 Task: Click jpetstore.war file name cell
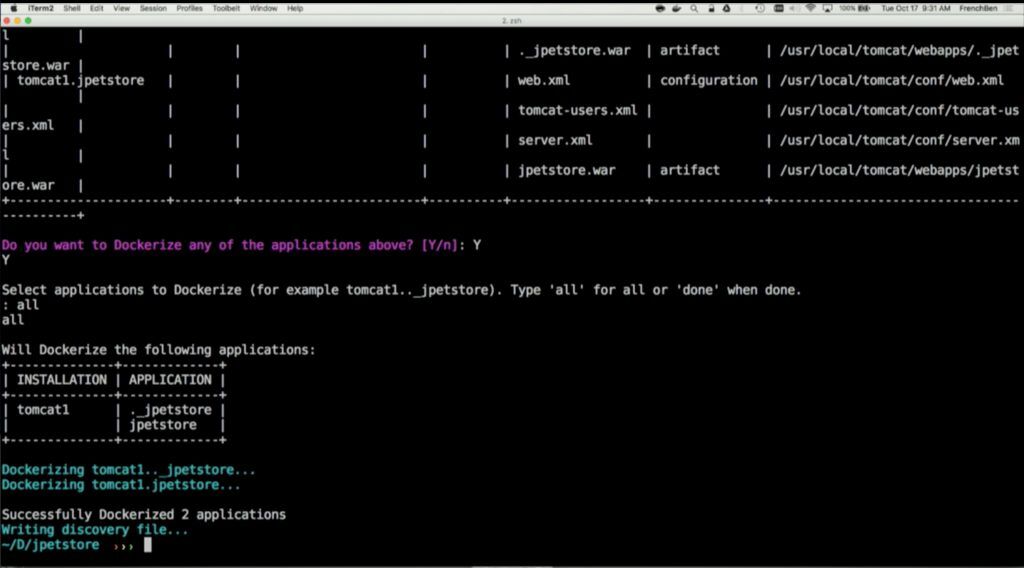566,170
